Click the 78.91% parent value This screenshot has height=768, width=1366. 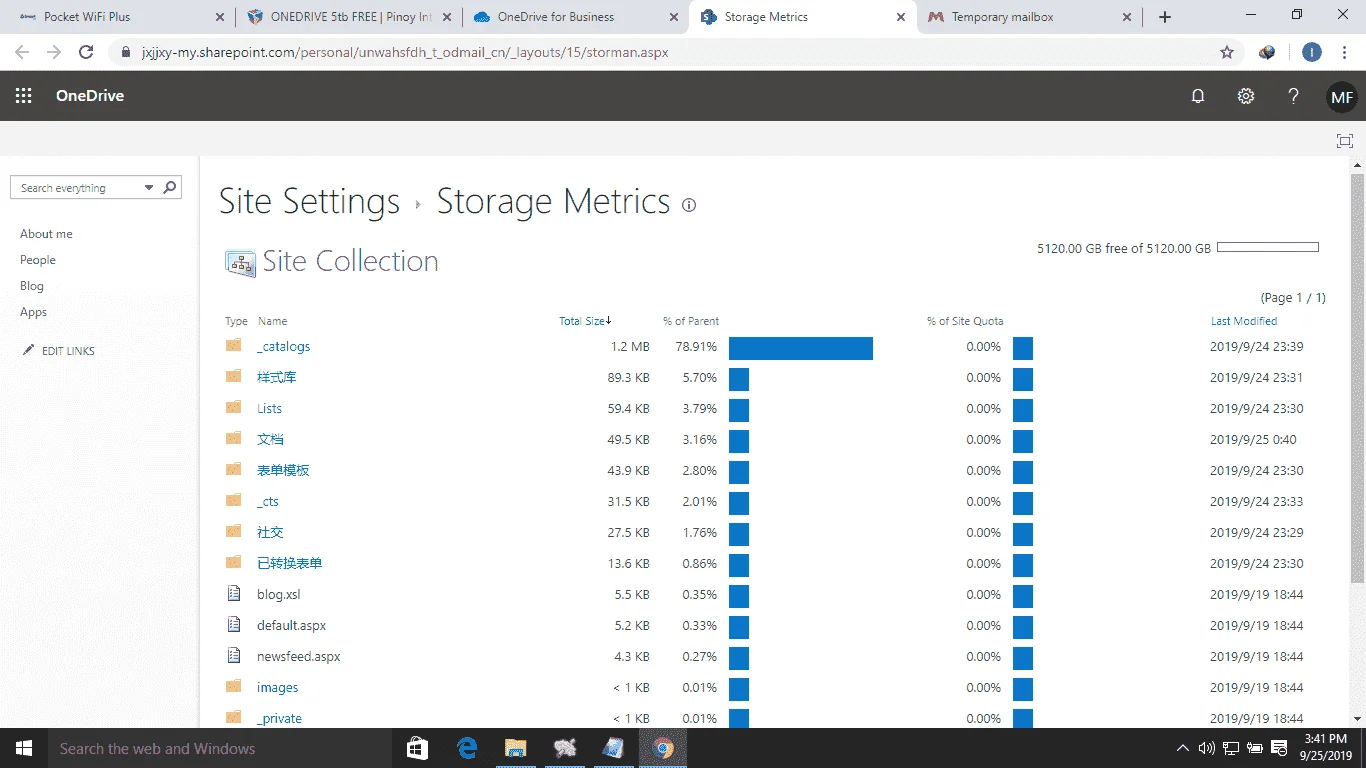(696, 347)
